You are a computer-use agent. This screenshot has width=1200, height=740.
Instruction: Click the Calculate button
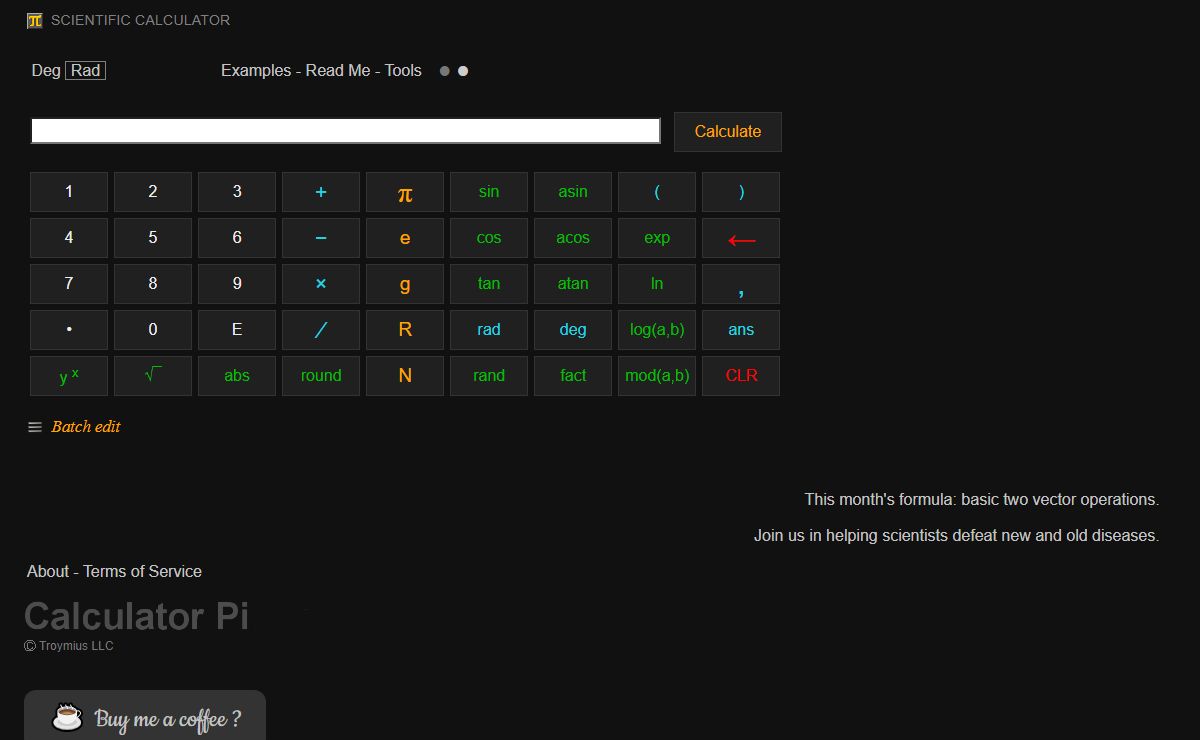click(728, 132)
